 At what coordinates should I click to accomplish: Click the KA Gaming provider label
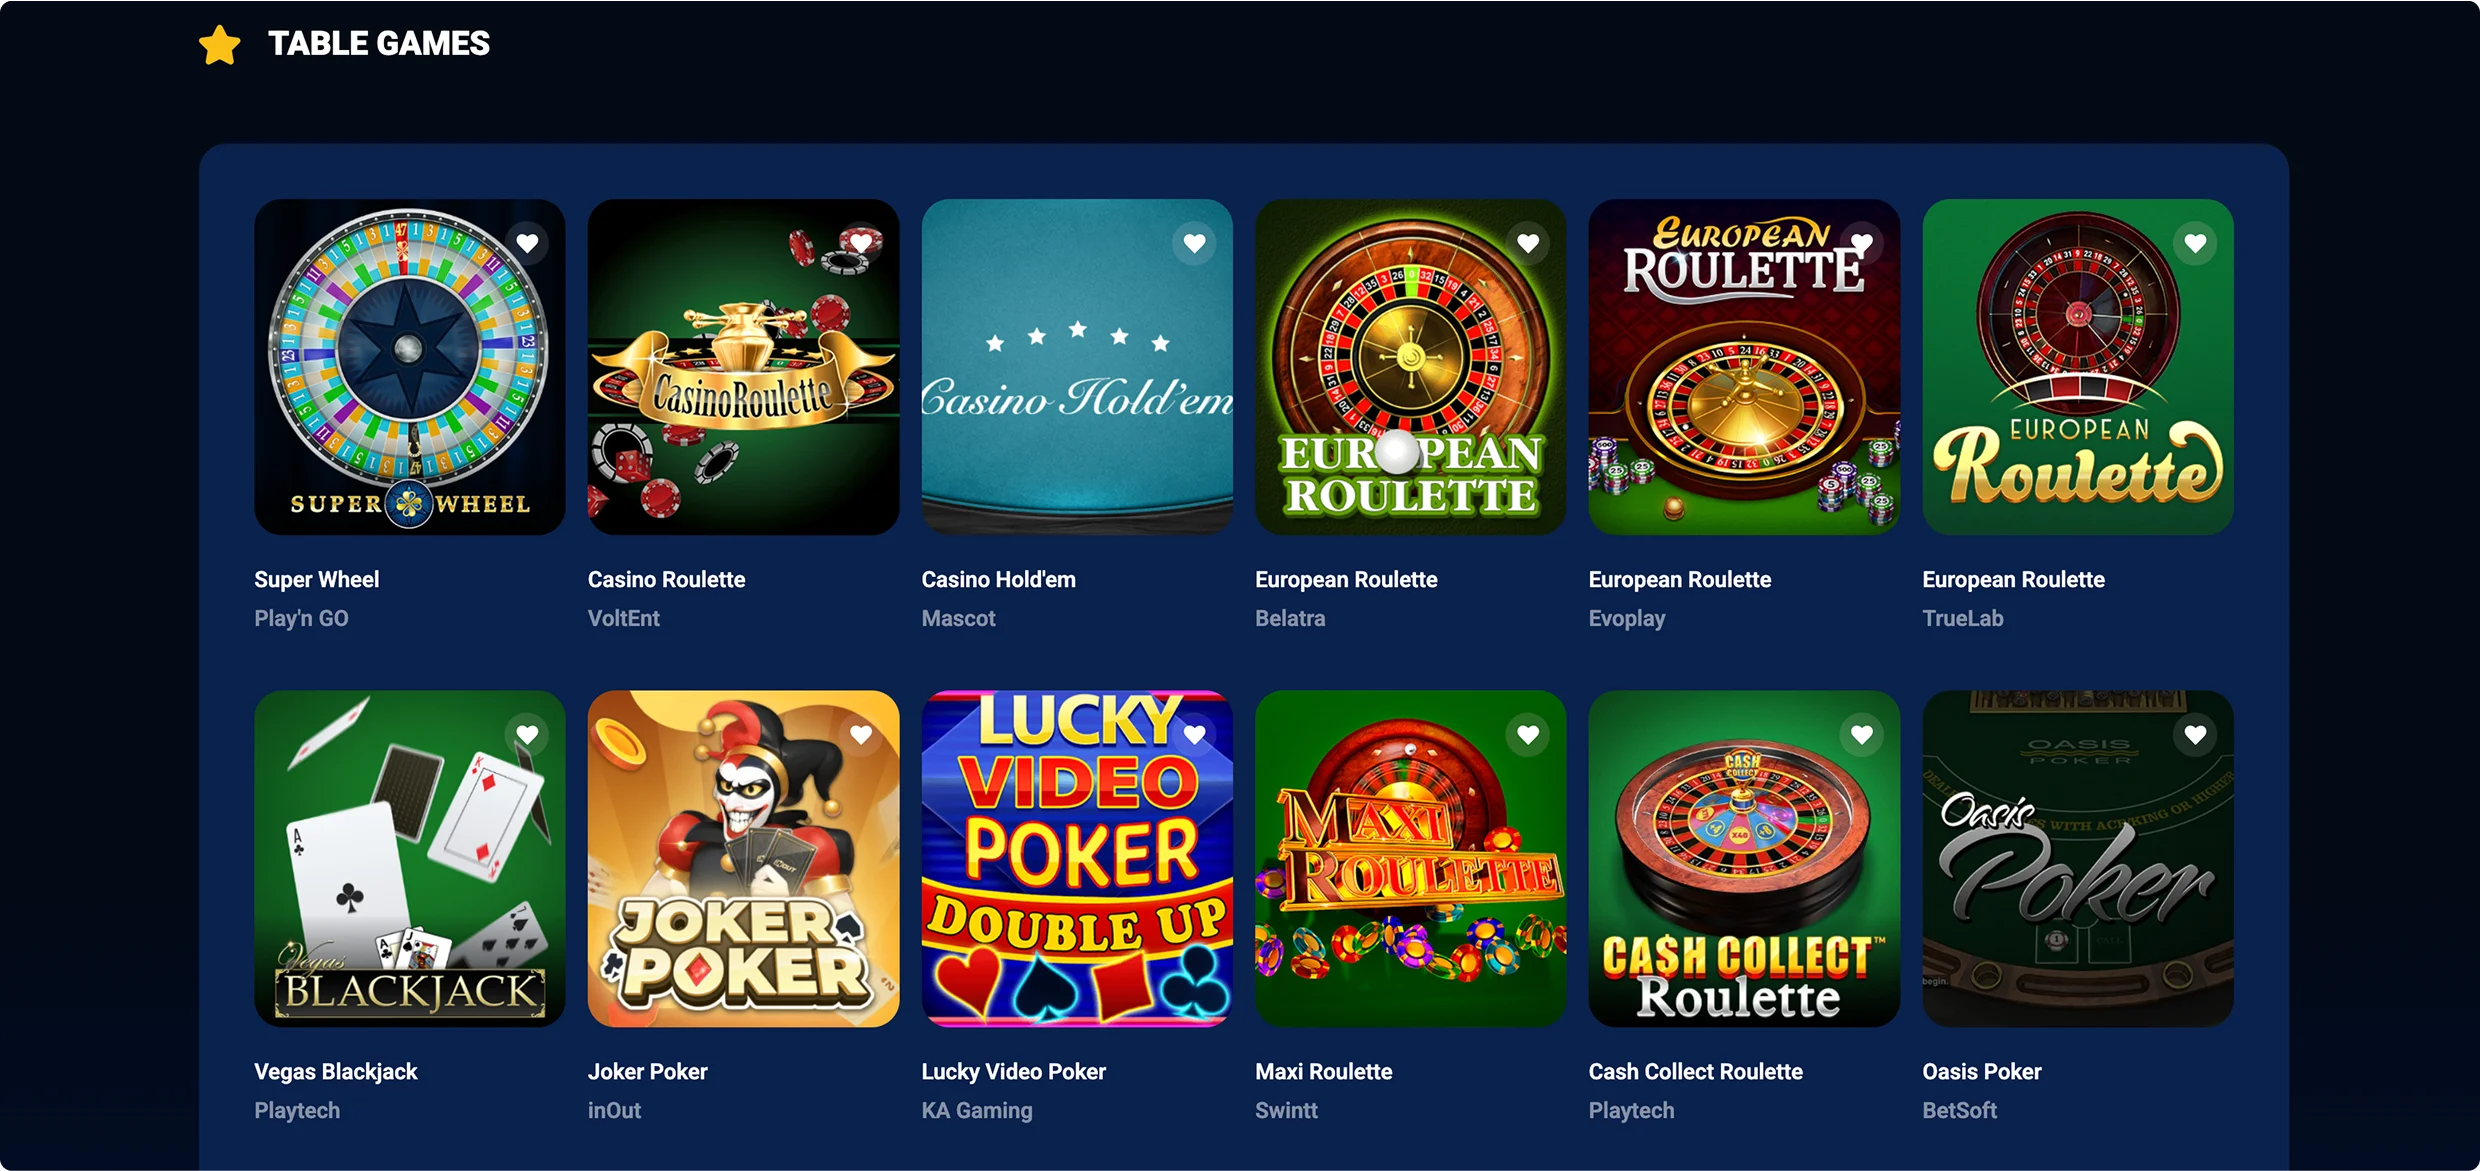pos(976,1111)
